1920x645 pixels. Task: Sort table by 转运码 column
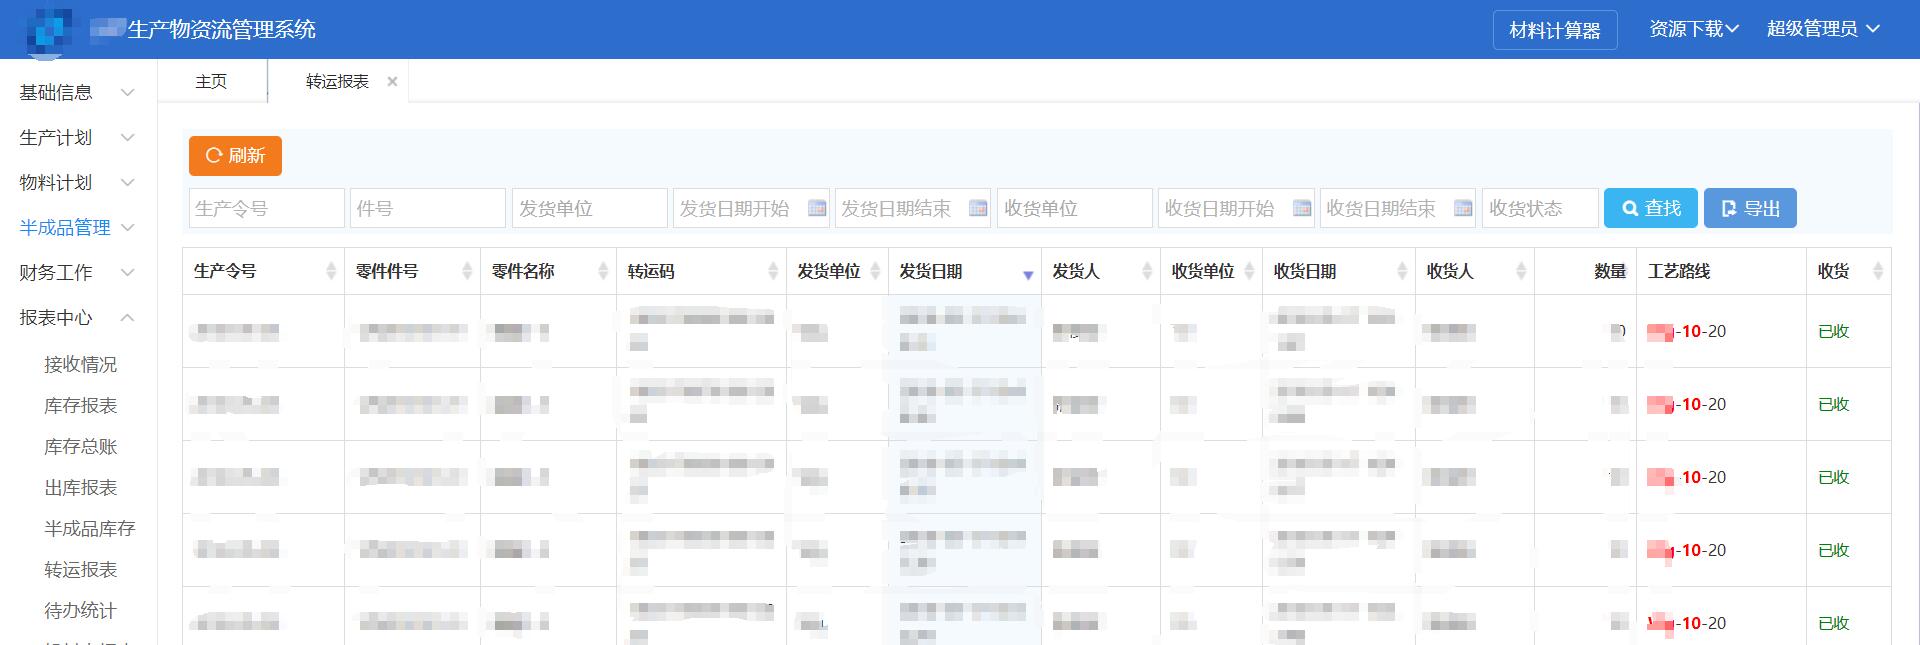[773, 271]
